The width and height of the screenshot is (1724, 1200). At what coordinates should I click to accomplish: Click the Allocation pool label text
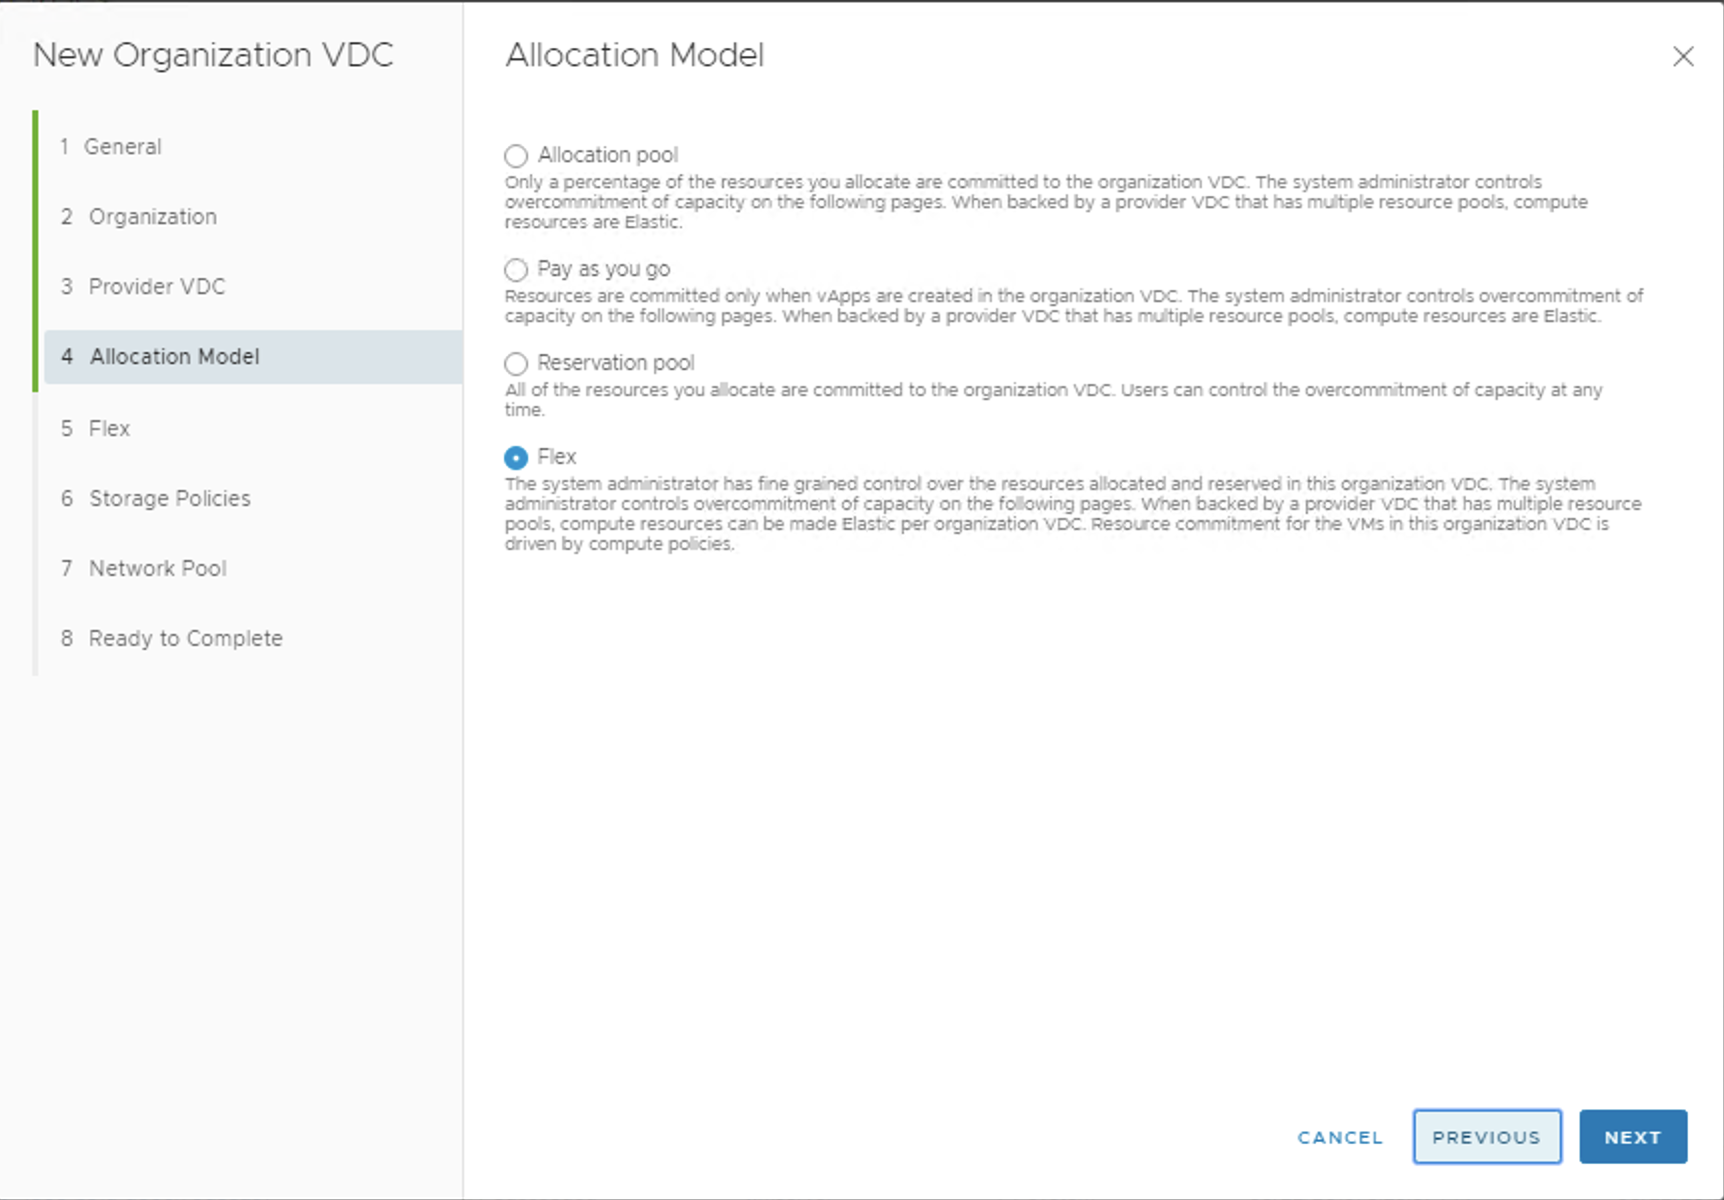pos(608,155)
